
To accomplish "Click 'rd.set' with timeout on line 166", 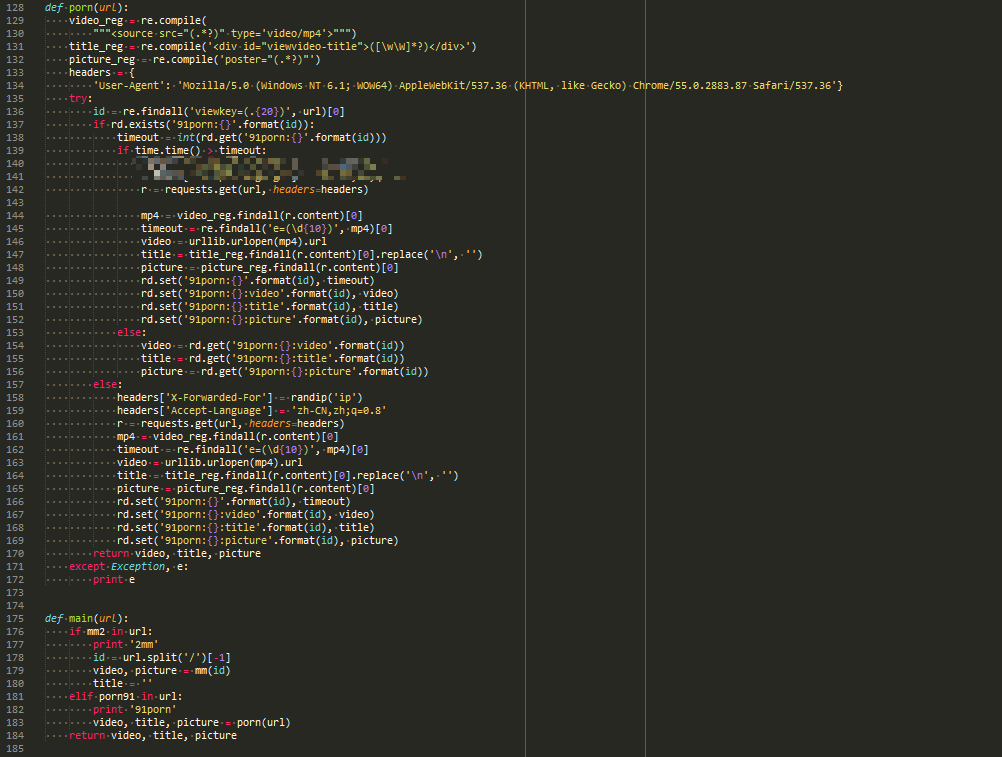I will point(234,501).
